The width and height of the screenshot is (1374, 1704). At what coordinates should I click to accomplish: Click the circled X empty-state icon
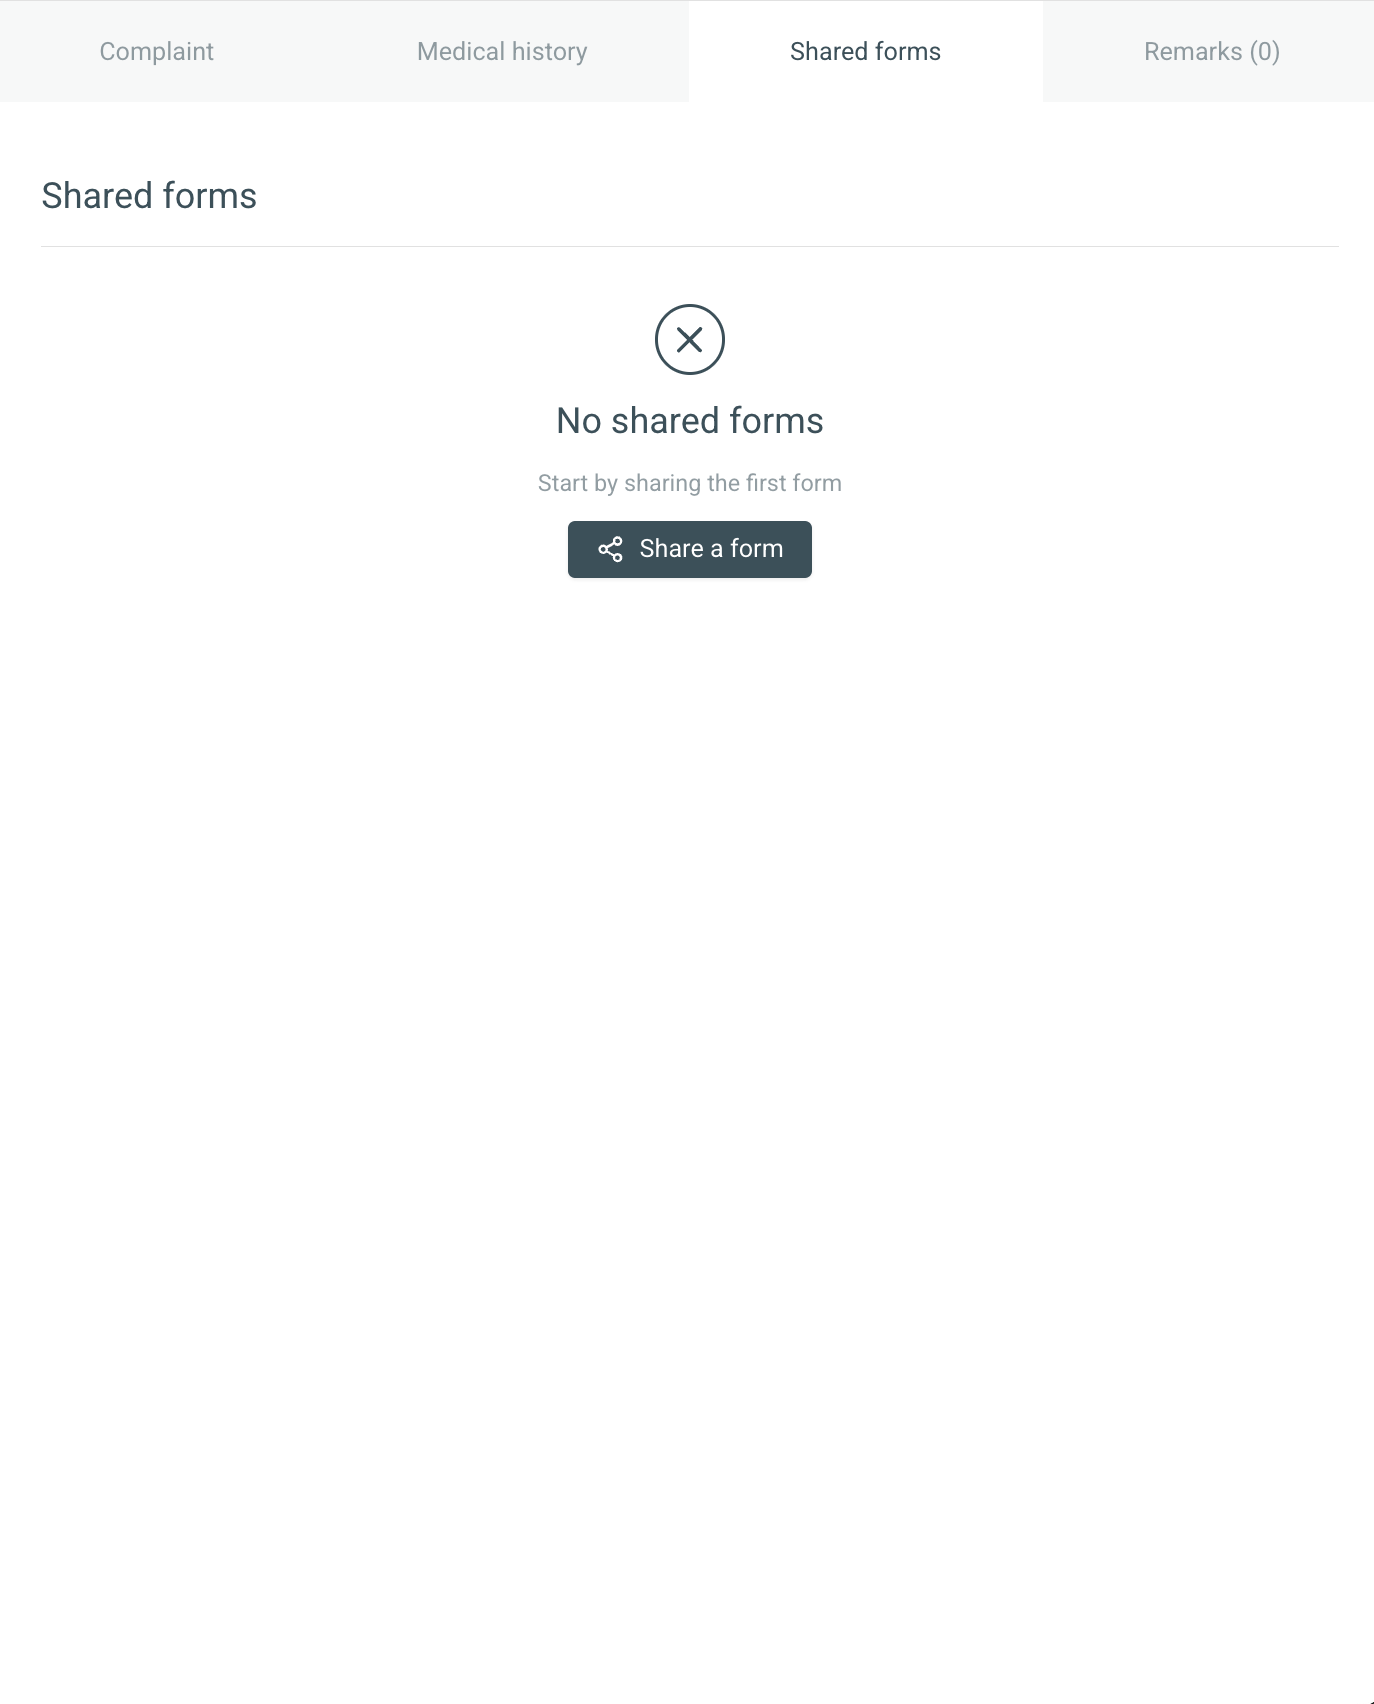tap(690, 340)
